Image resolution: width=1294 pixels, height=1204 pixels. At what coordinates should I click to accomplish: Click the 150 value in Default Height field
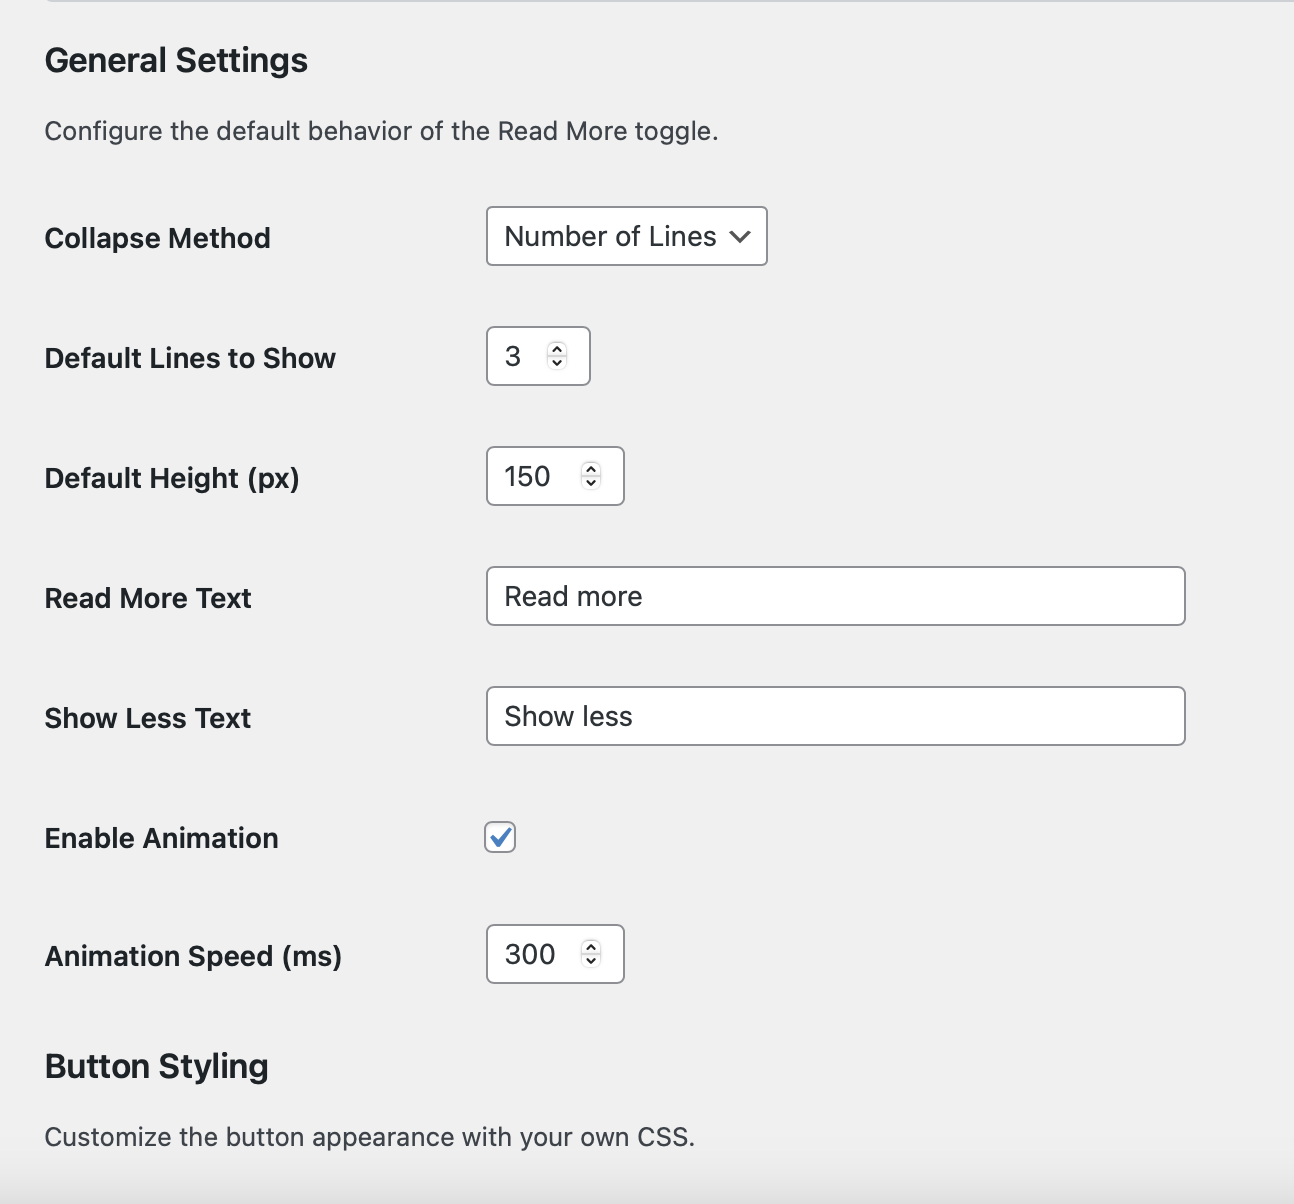[x=527, y=476]
